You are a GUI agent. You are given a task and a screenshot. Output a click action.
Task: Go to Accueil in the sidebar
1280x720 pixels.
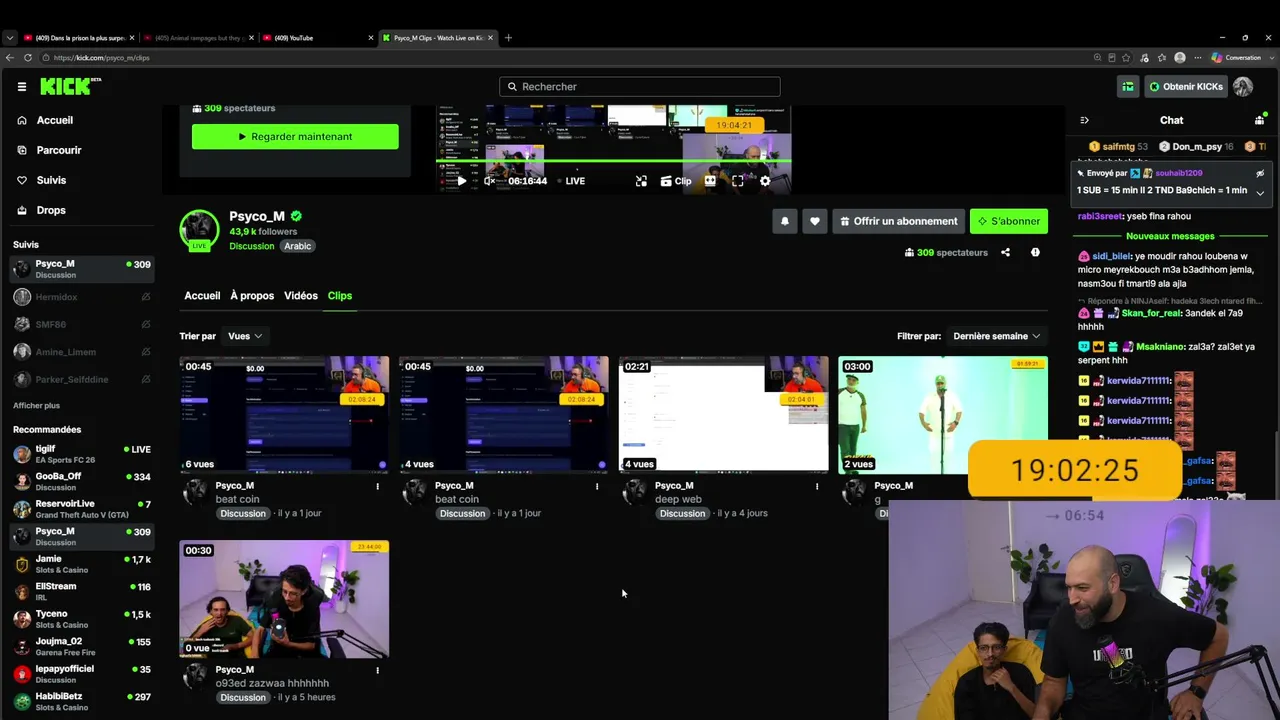click(55, 120)
